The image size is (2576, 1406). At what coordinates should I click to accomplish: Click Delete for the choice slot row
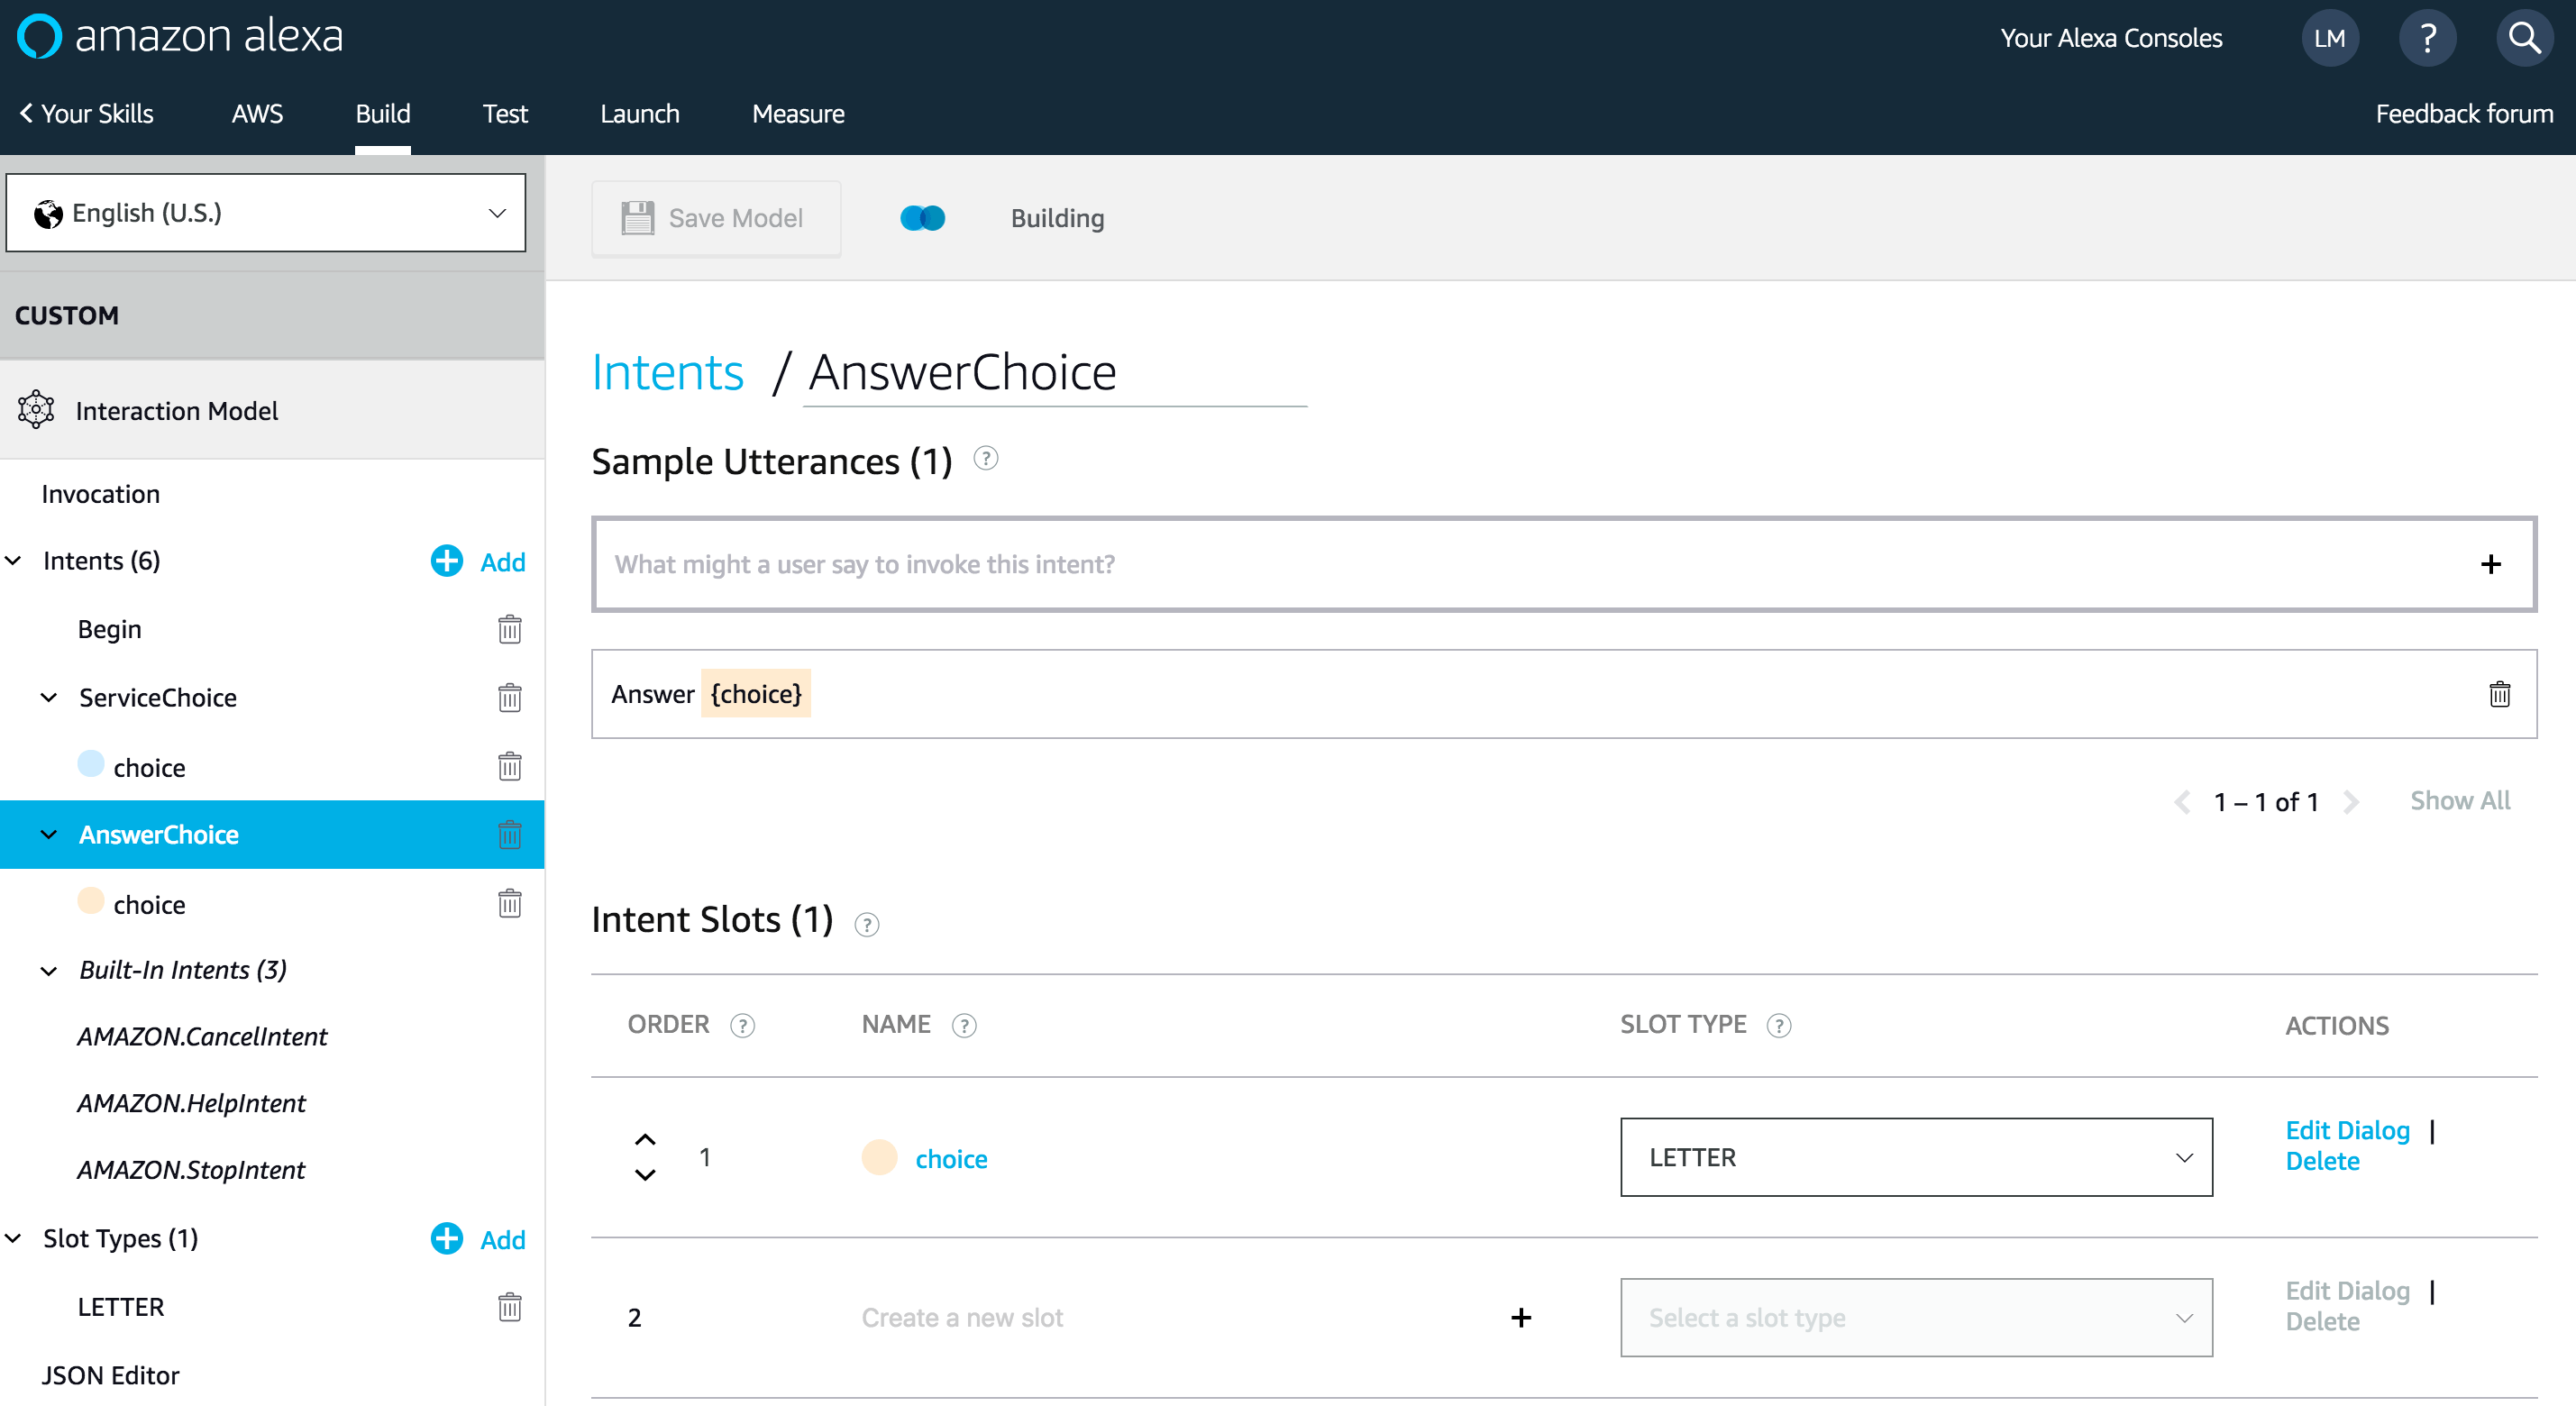pyautogui.click(x=2322, y=1161)
